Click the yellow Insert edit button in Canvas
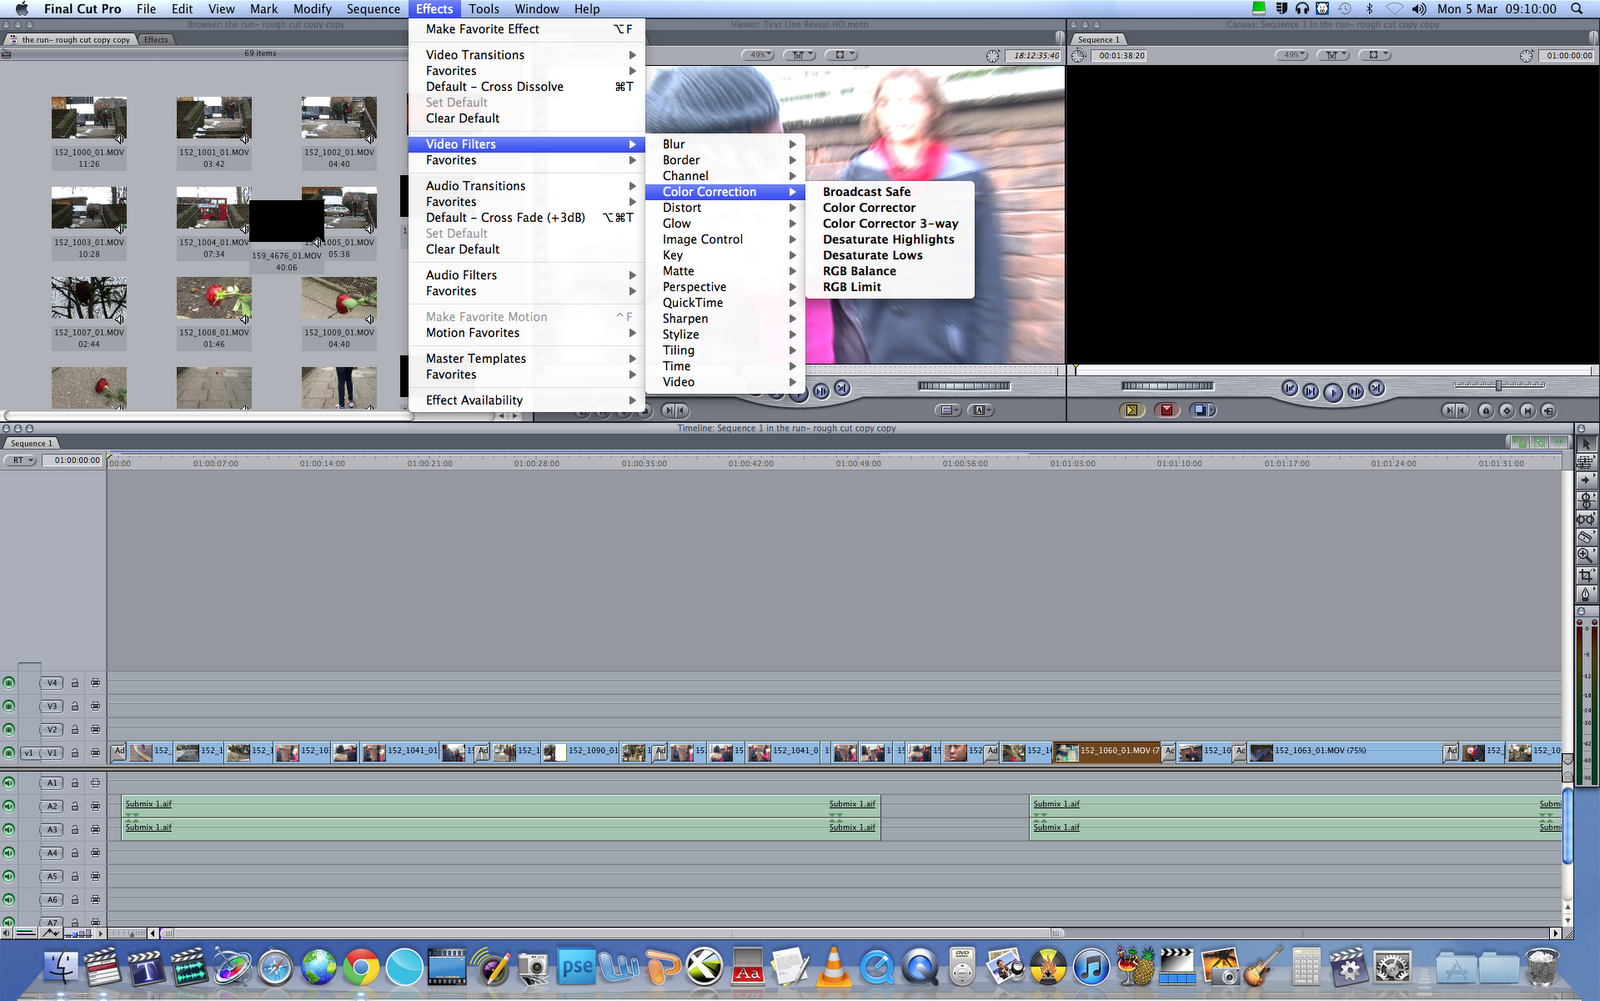The width and height of the screenshot is (1600, 1001). (x=1131, y=410)
